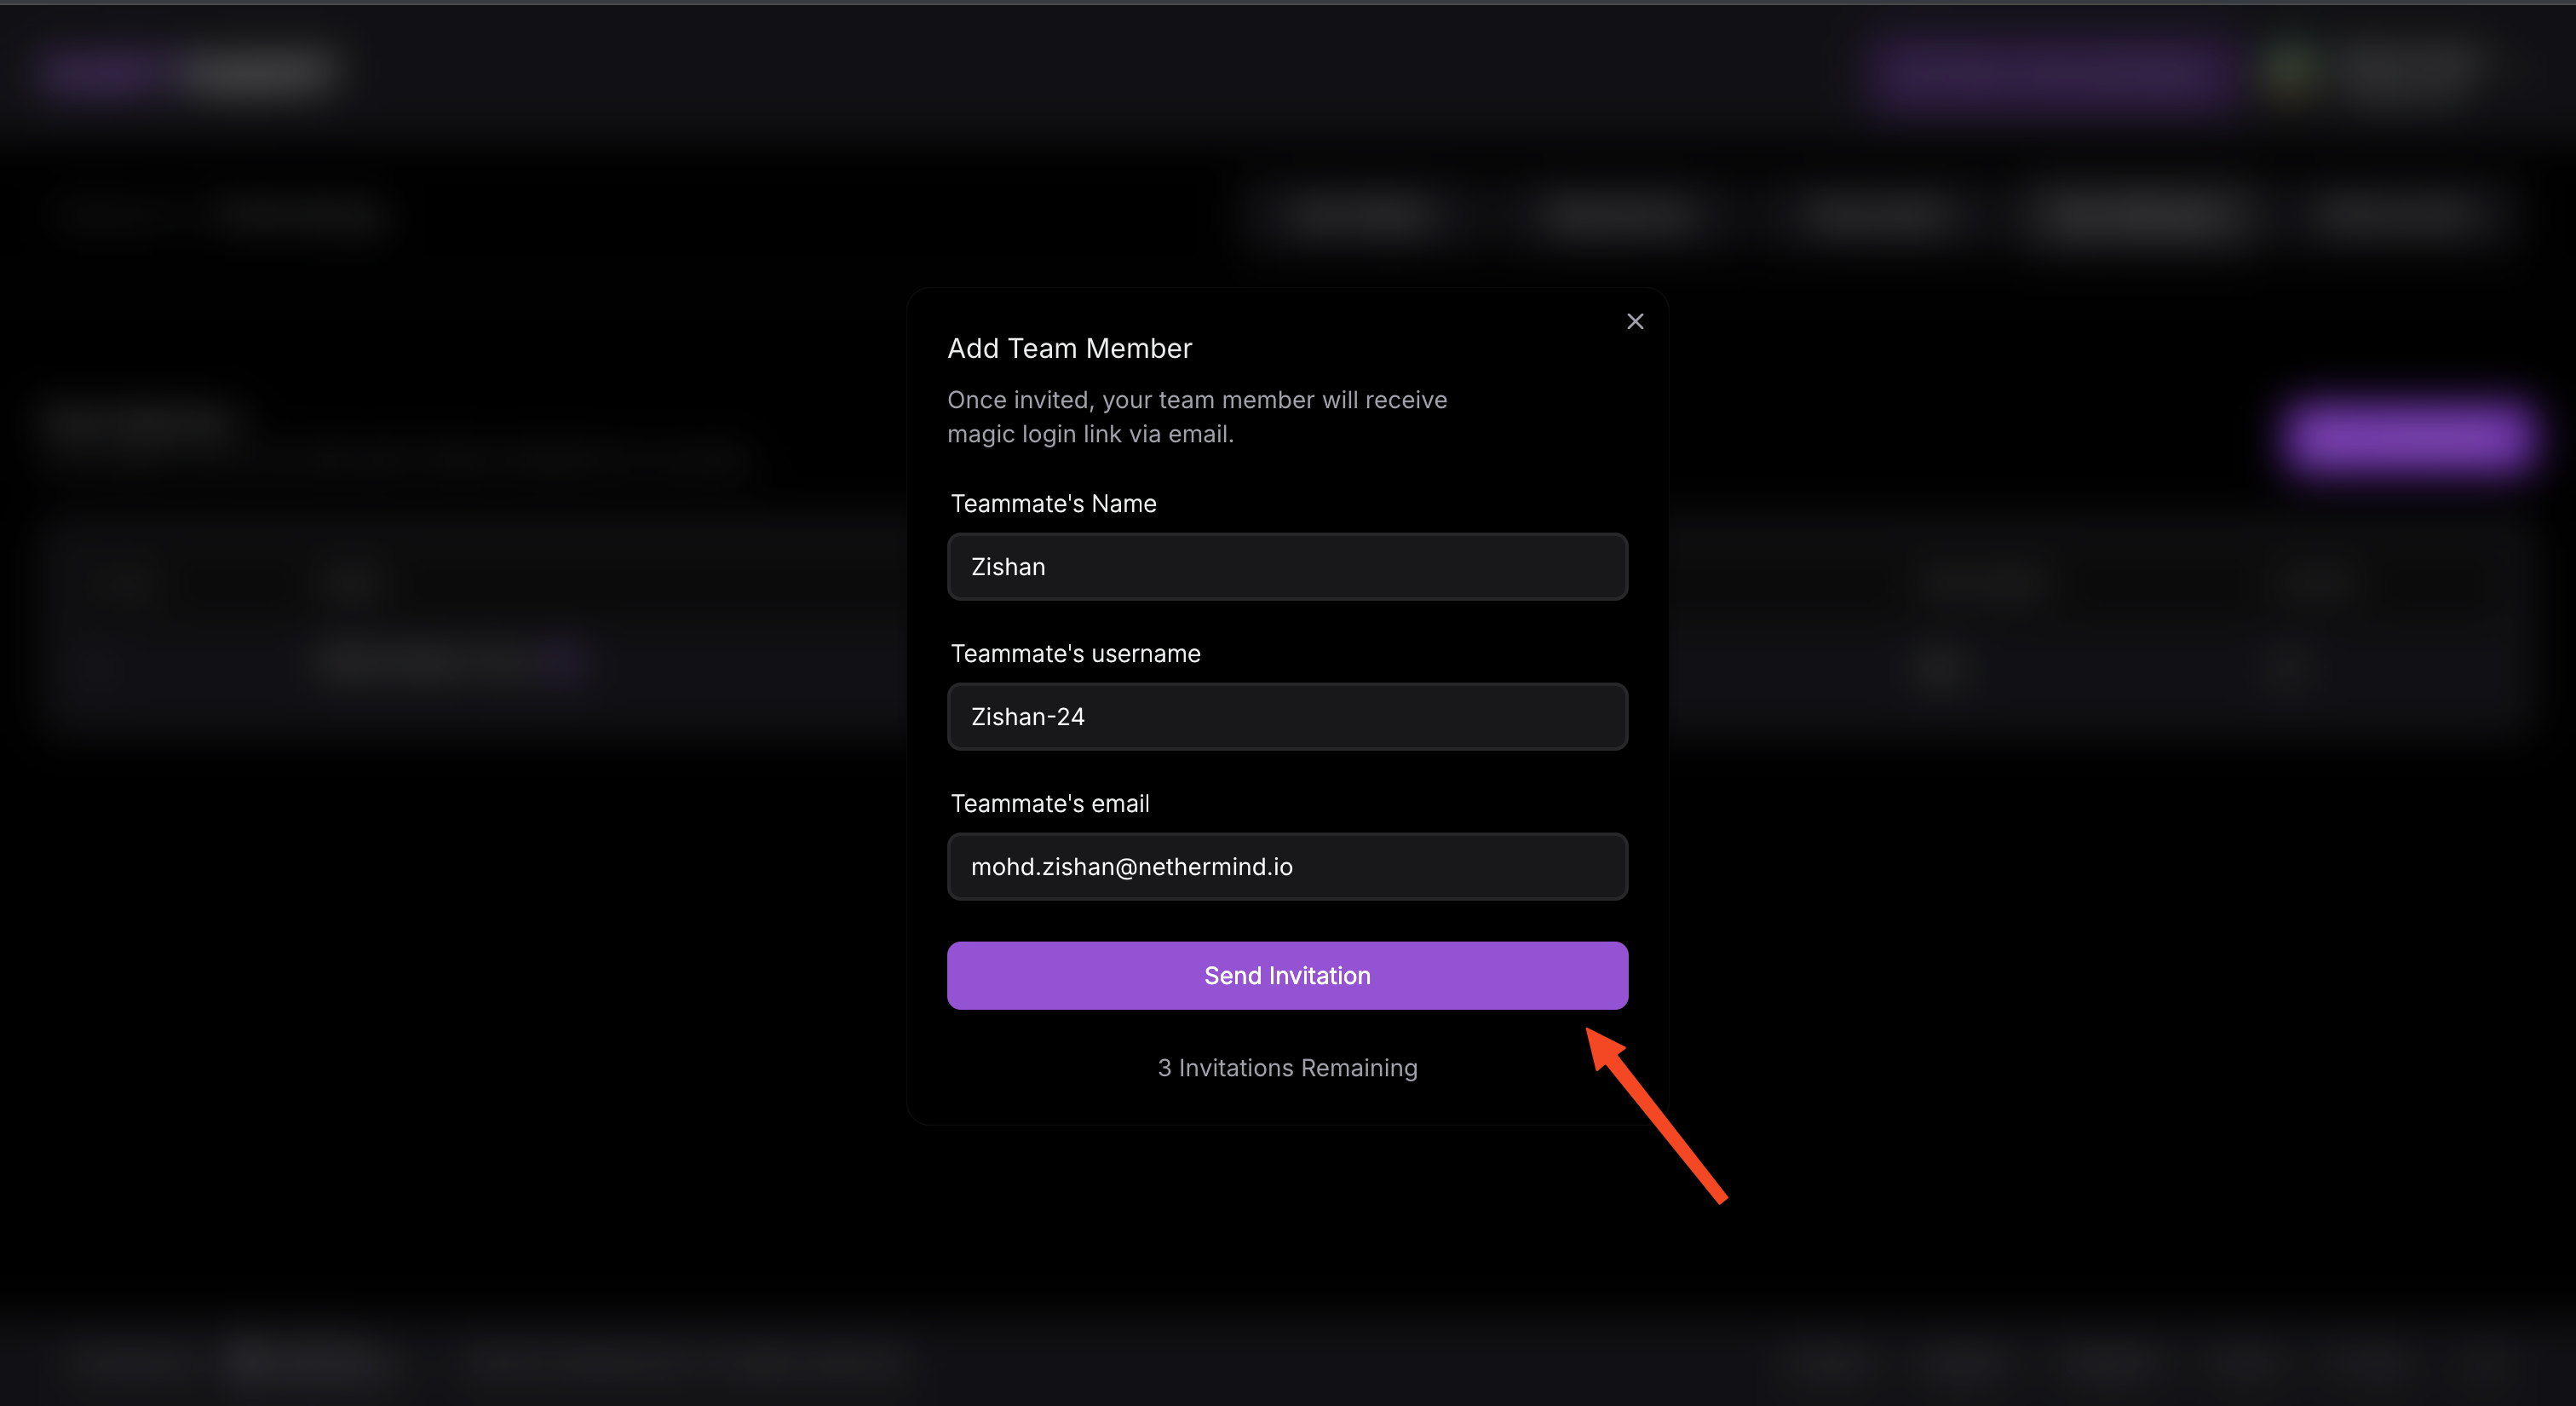The width and height of the screenshot is (2576, 1406).
Task: Click the 'Add Team Member' heading
Action: [1069, 348]
